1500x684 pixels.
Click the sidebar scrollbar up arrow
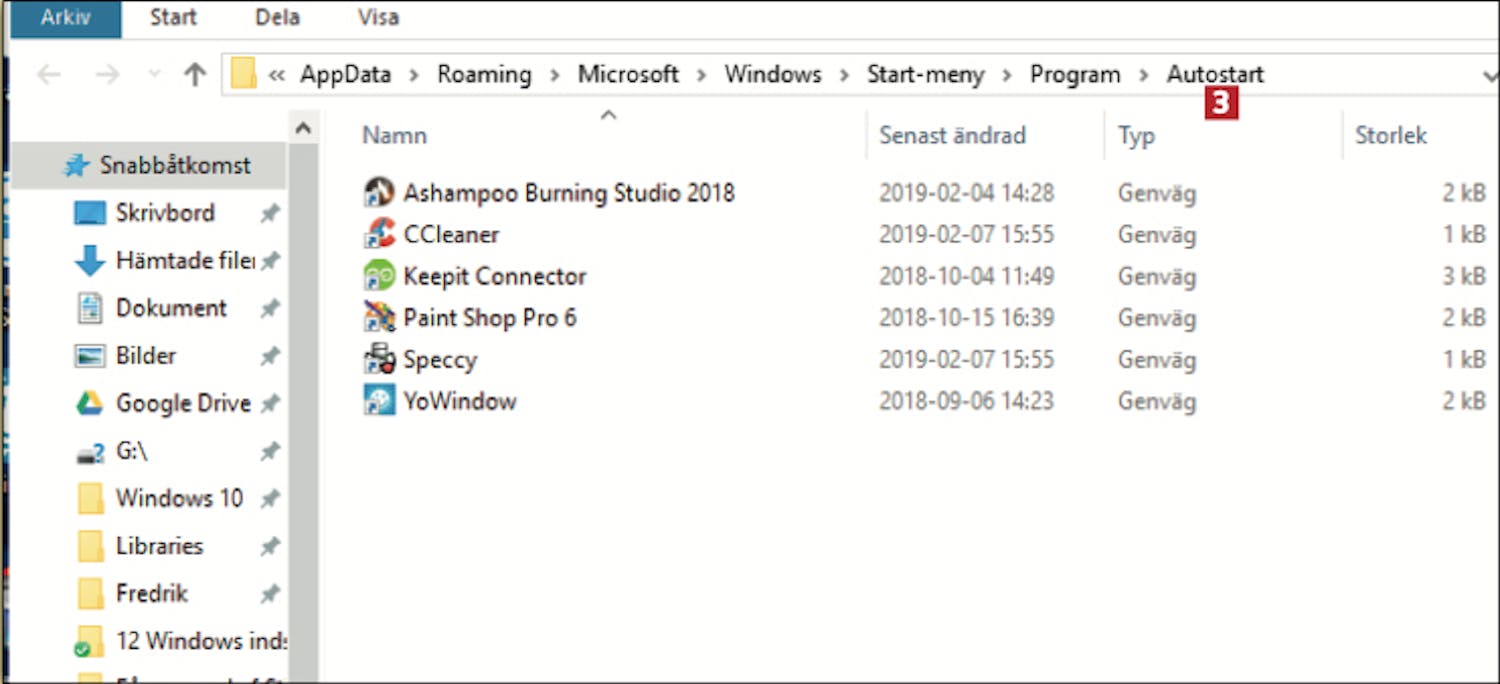coord(303,128)
